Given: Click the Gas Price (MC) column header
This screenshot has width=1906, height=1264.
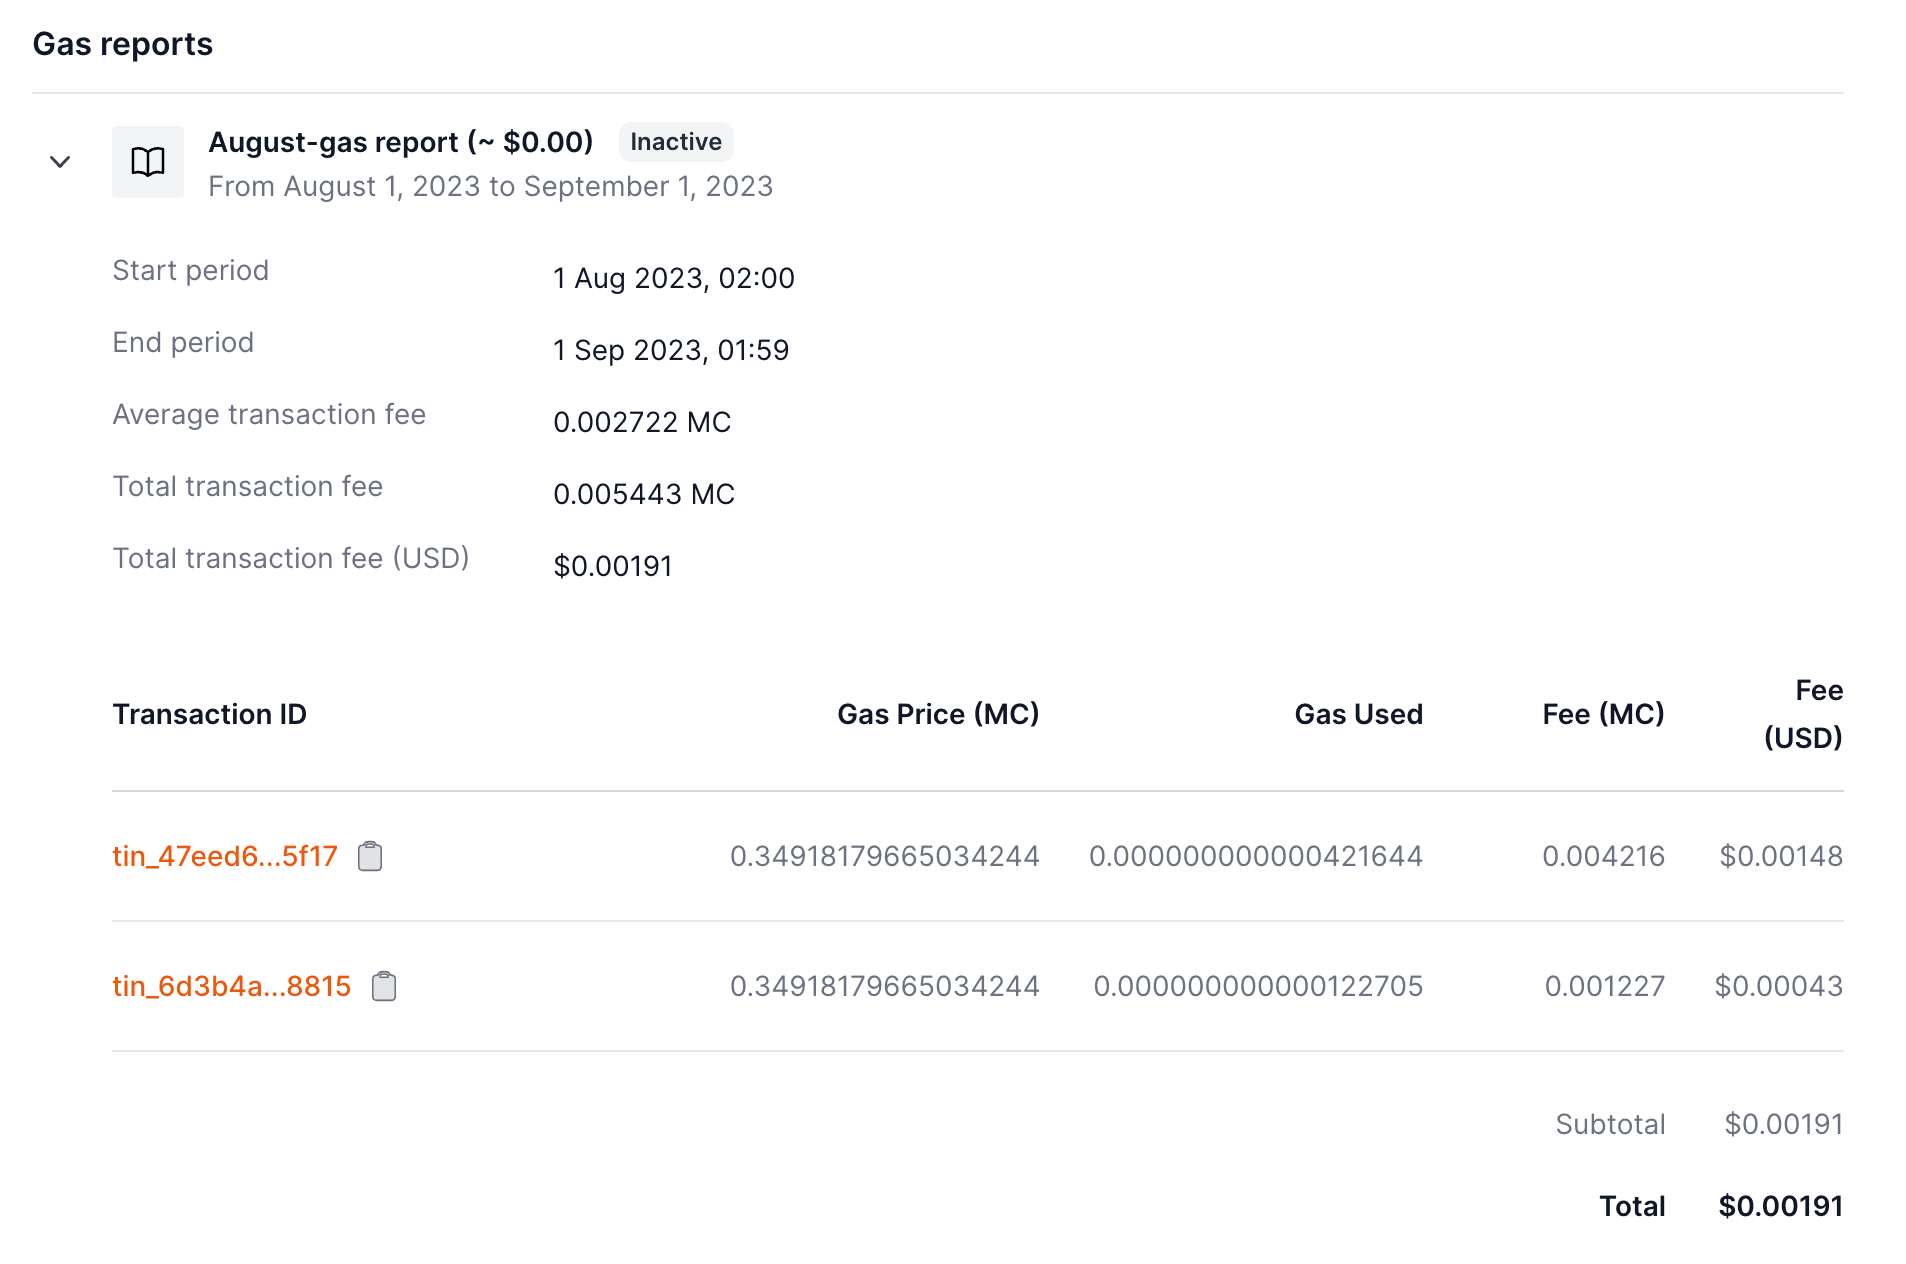Looking at the screenshot, I should pos(938,714).
